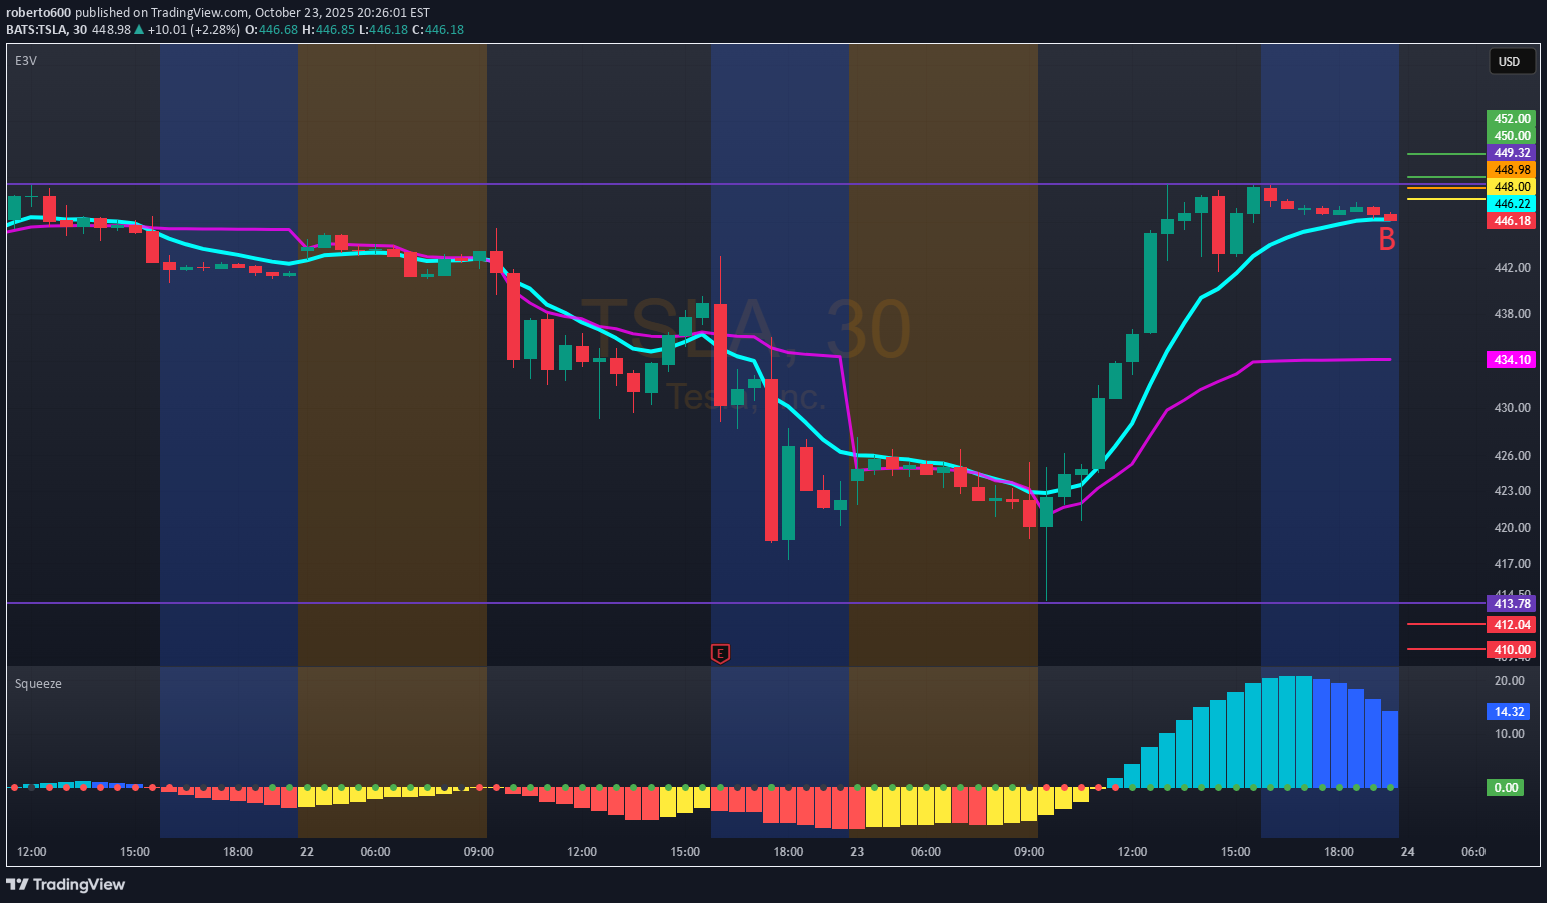The image size is (1547, 903).
Task: Click the purple 413.78 support level label
Action: tap(1511, 604)
